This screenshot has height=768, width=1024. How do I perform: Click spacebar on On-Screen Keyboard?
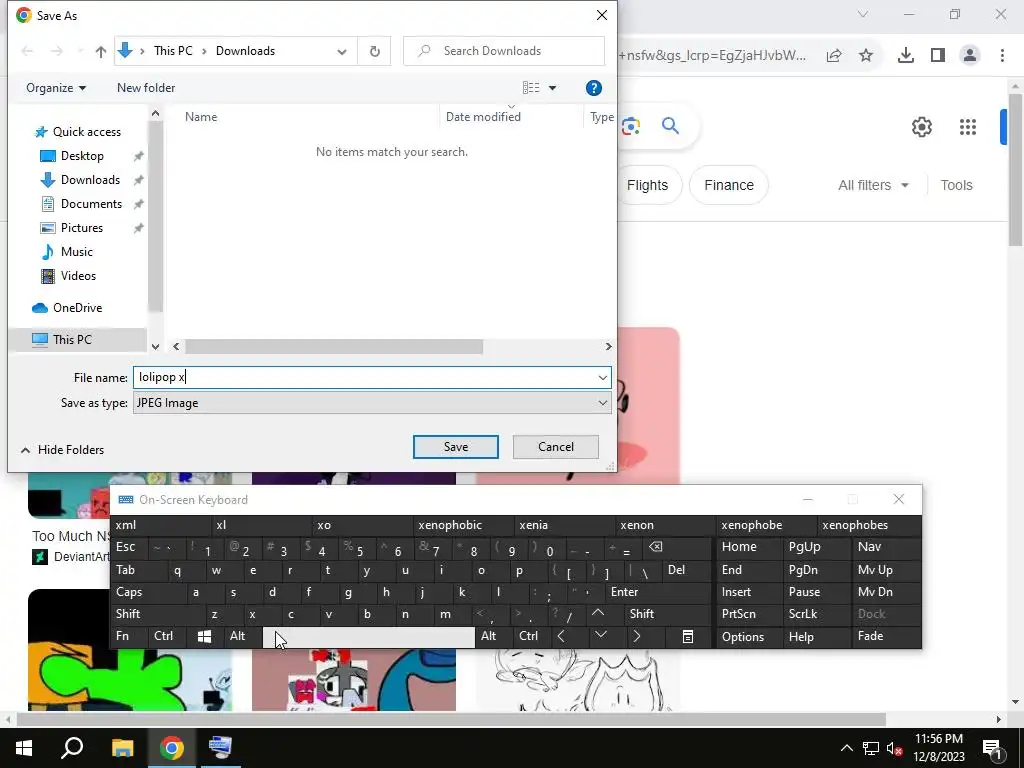[x=368, y=637]
